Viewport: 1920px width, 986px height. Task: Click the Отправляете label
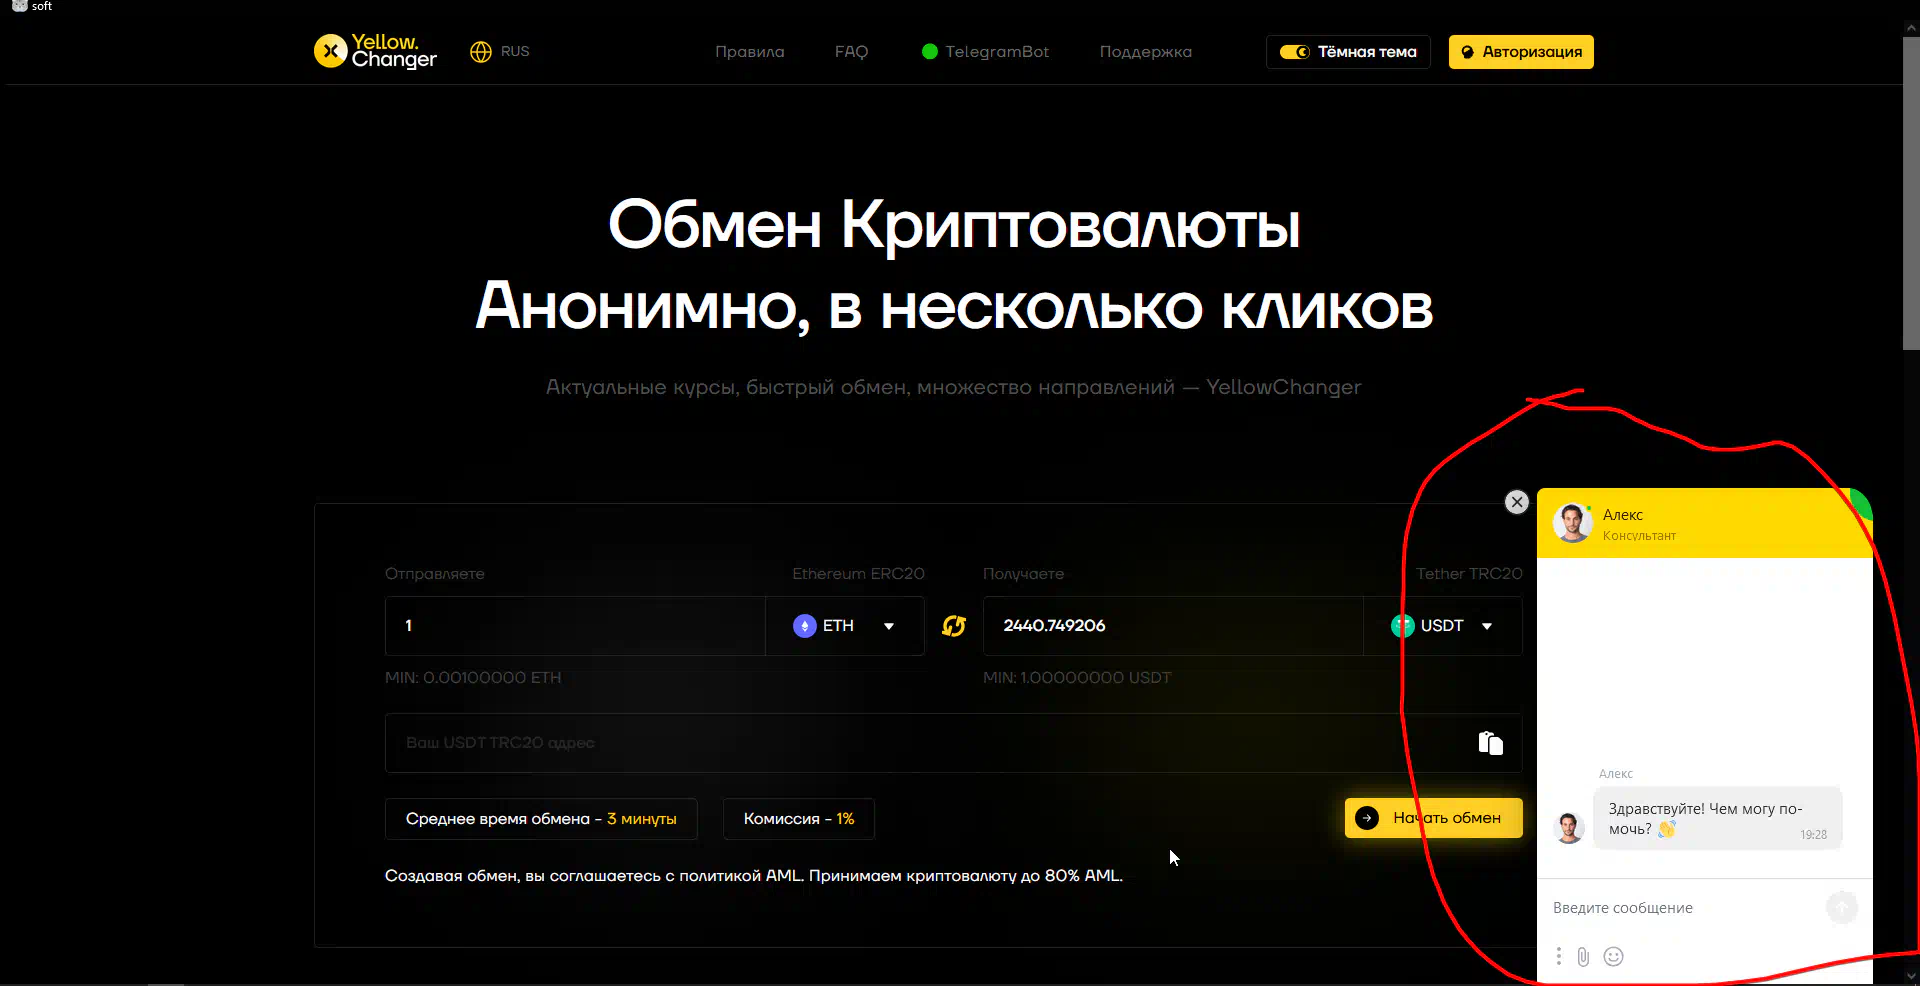pyautogui.click(x=435, y=574)
